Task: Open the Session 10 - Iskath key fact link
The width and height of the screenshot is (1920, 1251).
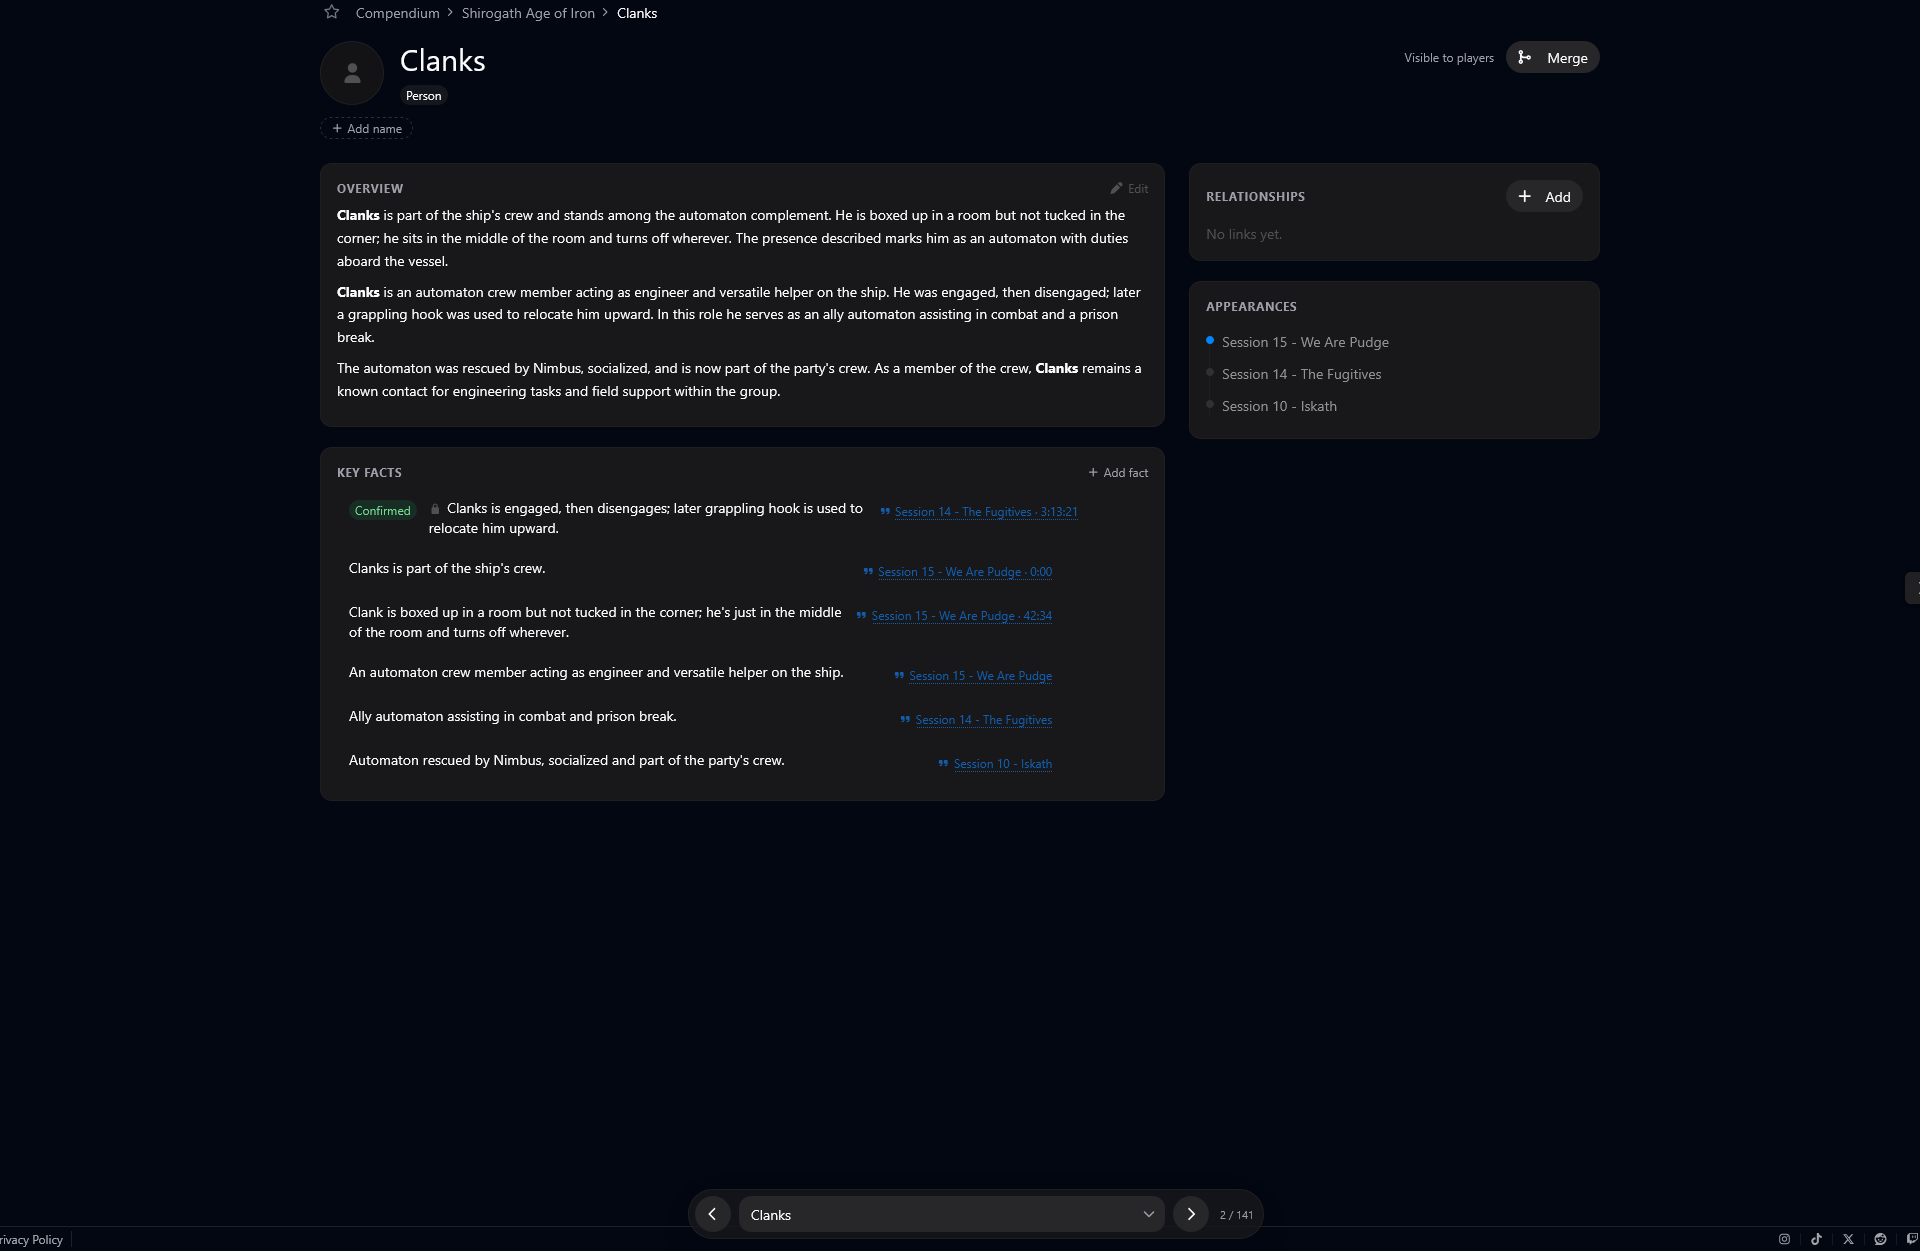Action: (1003, 764)
